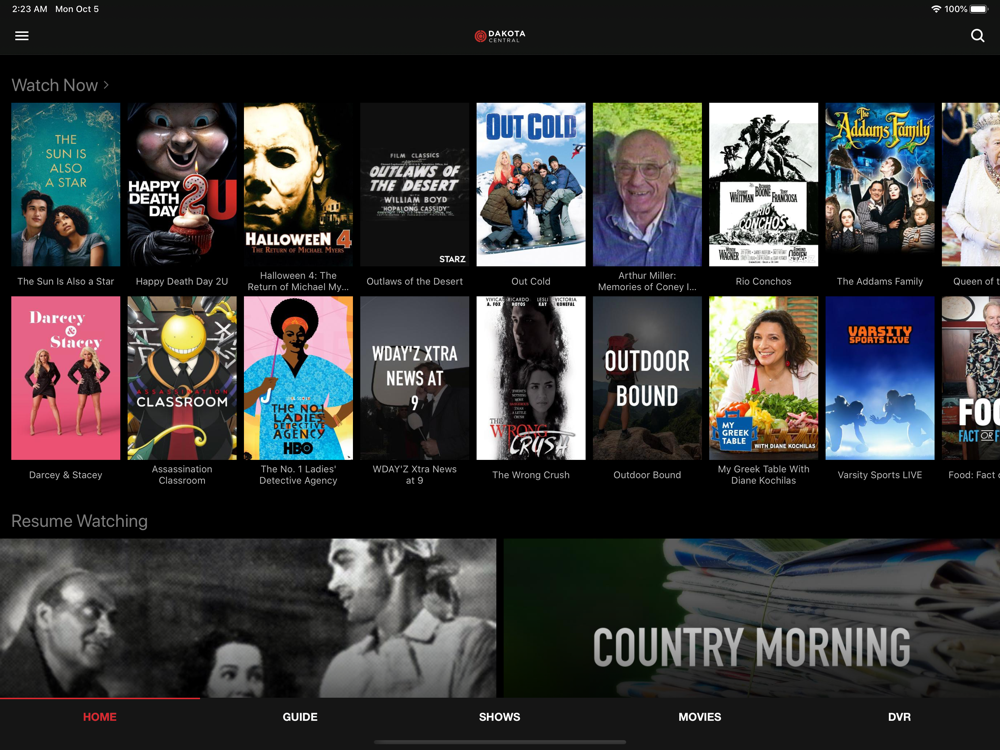Tap the status bar clock 2:23 AM
The height and width of the screenshot is (750, 1000).
pyautogui.click(x=29, y=9)
